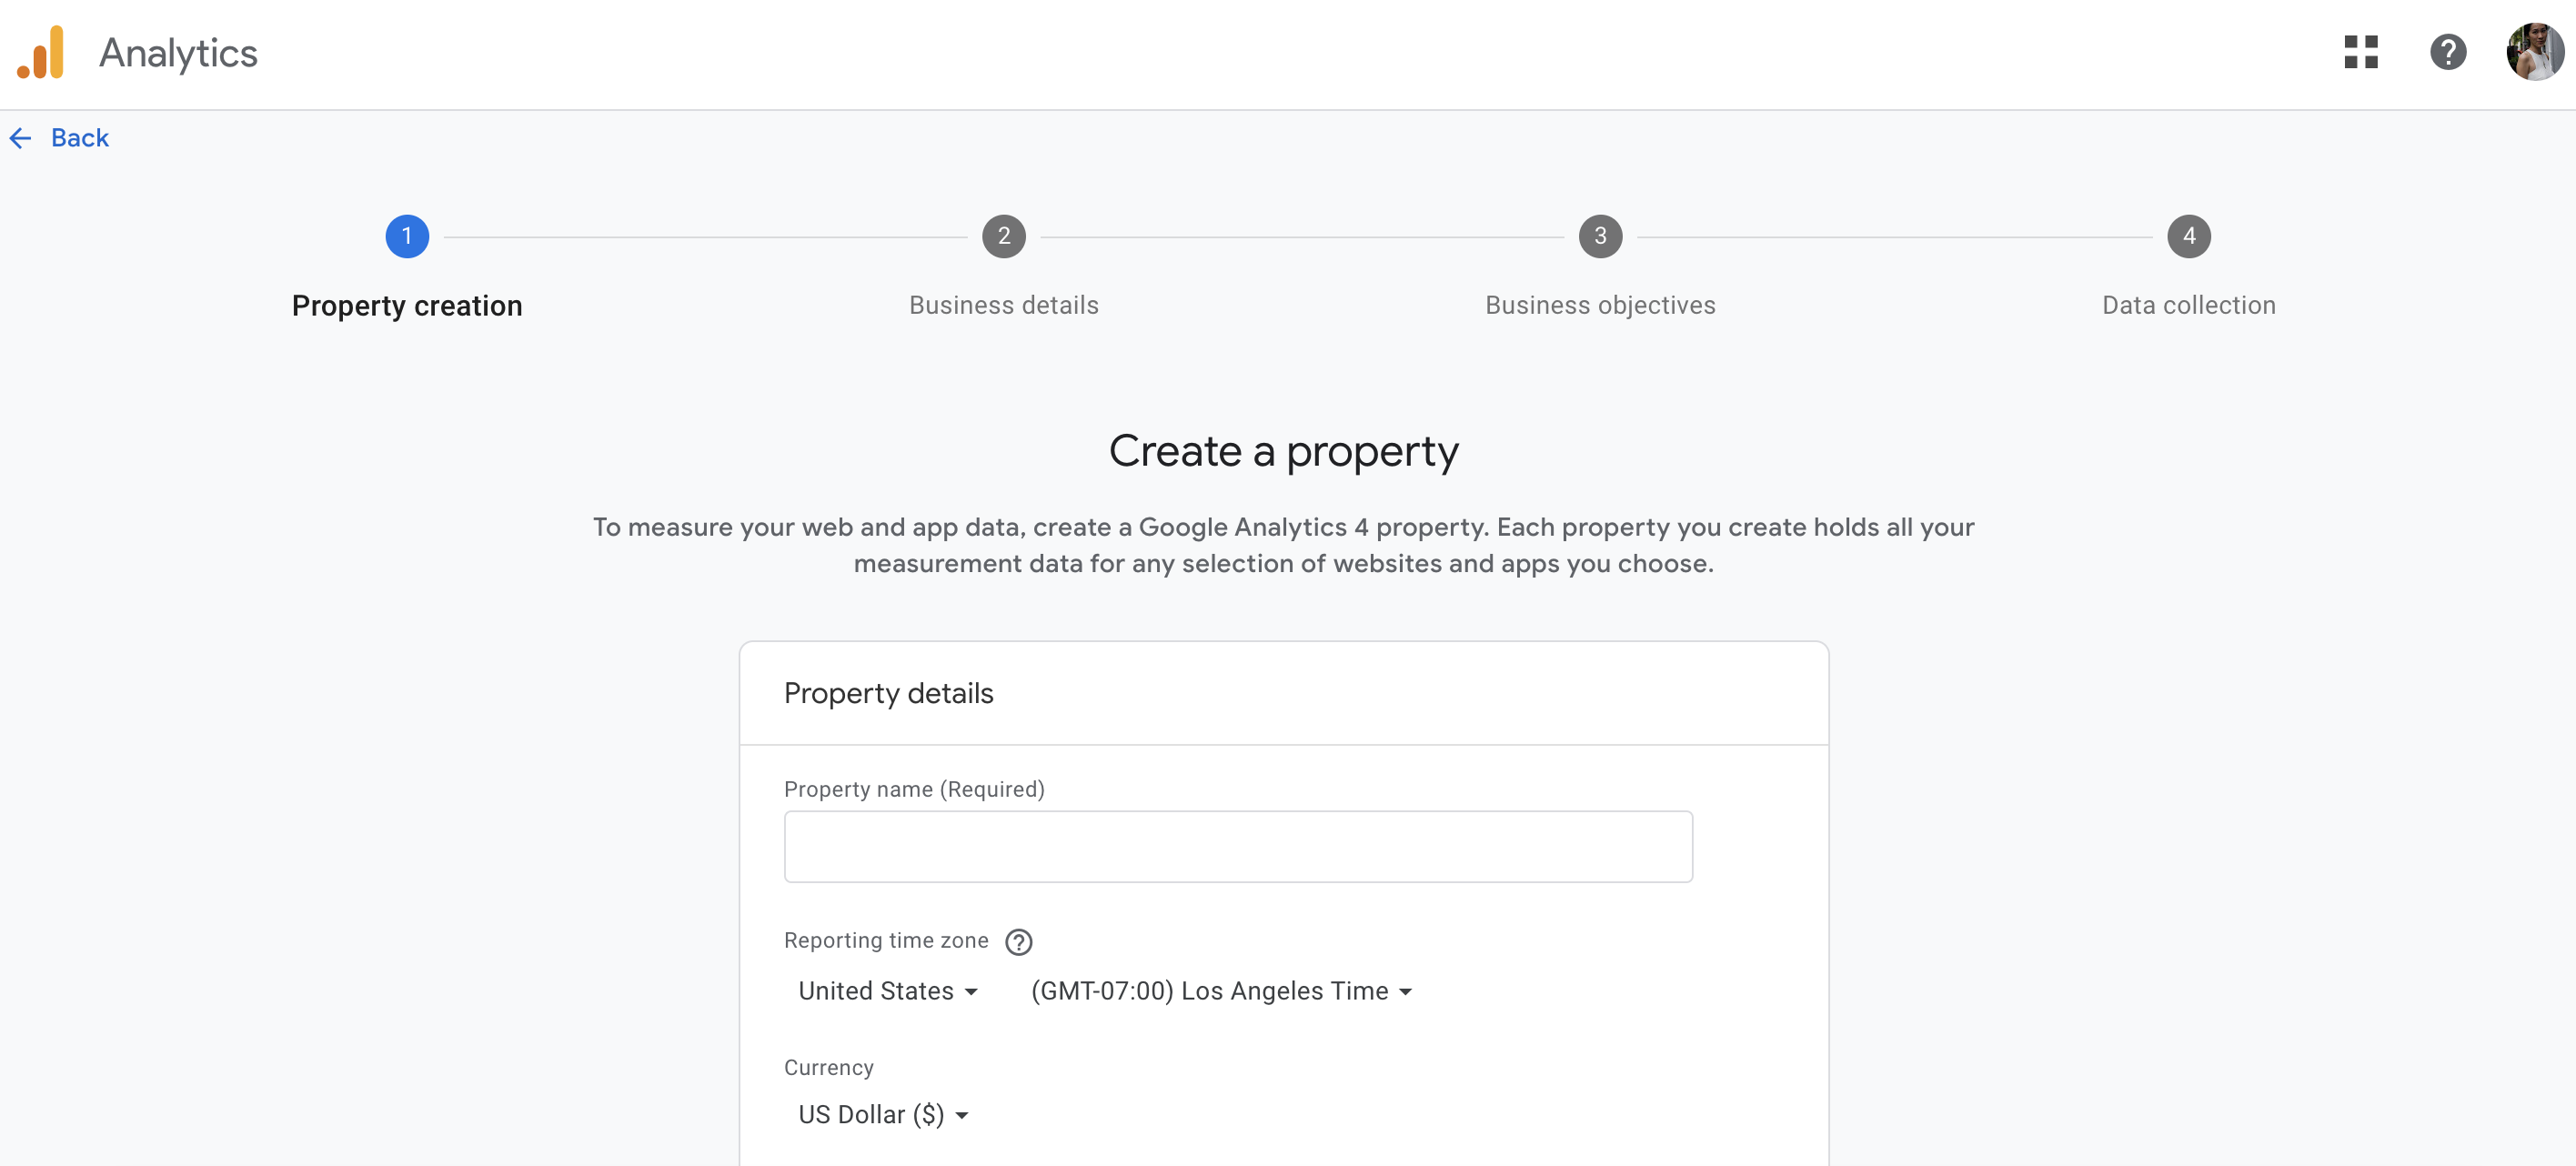Select the Data collection step label
This screenshot has height=1166, width=2576.
tap(2188, 306)
